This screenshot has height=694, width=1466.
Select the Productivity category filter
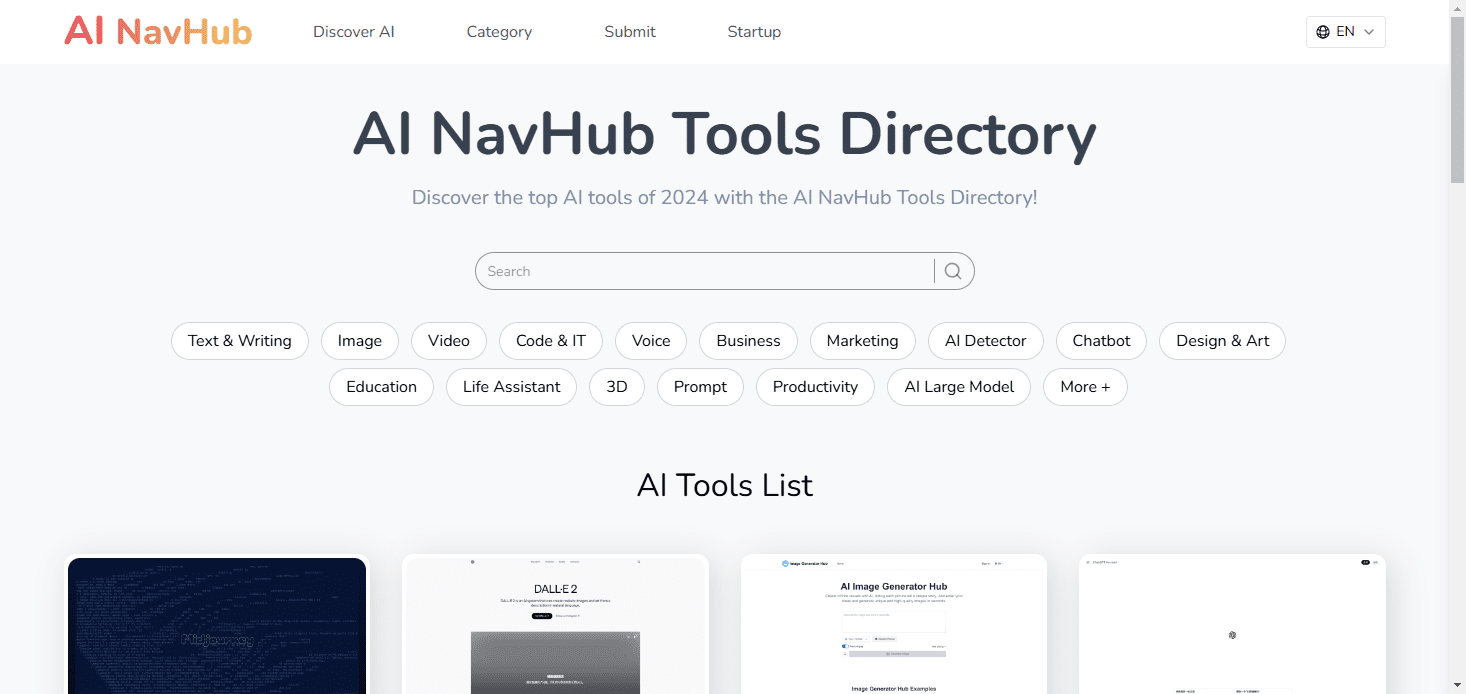(815, 387)
